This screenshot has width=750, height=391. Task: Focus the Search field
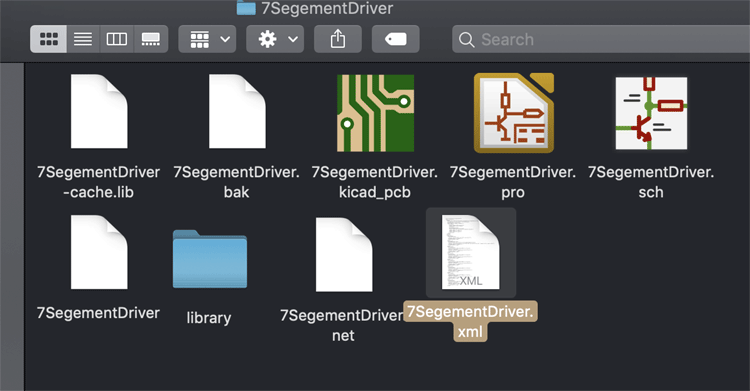coord(601,39)
